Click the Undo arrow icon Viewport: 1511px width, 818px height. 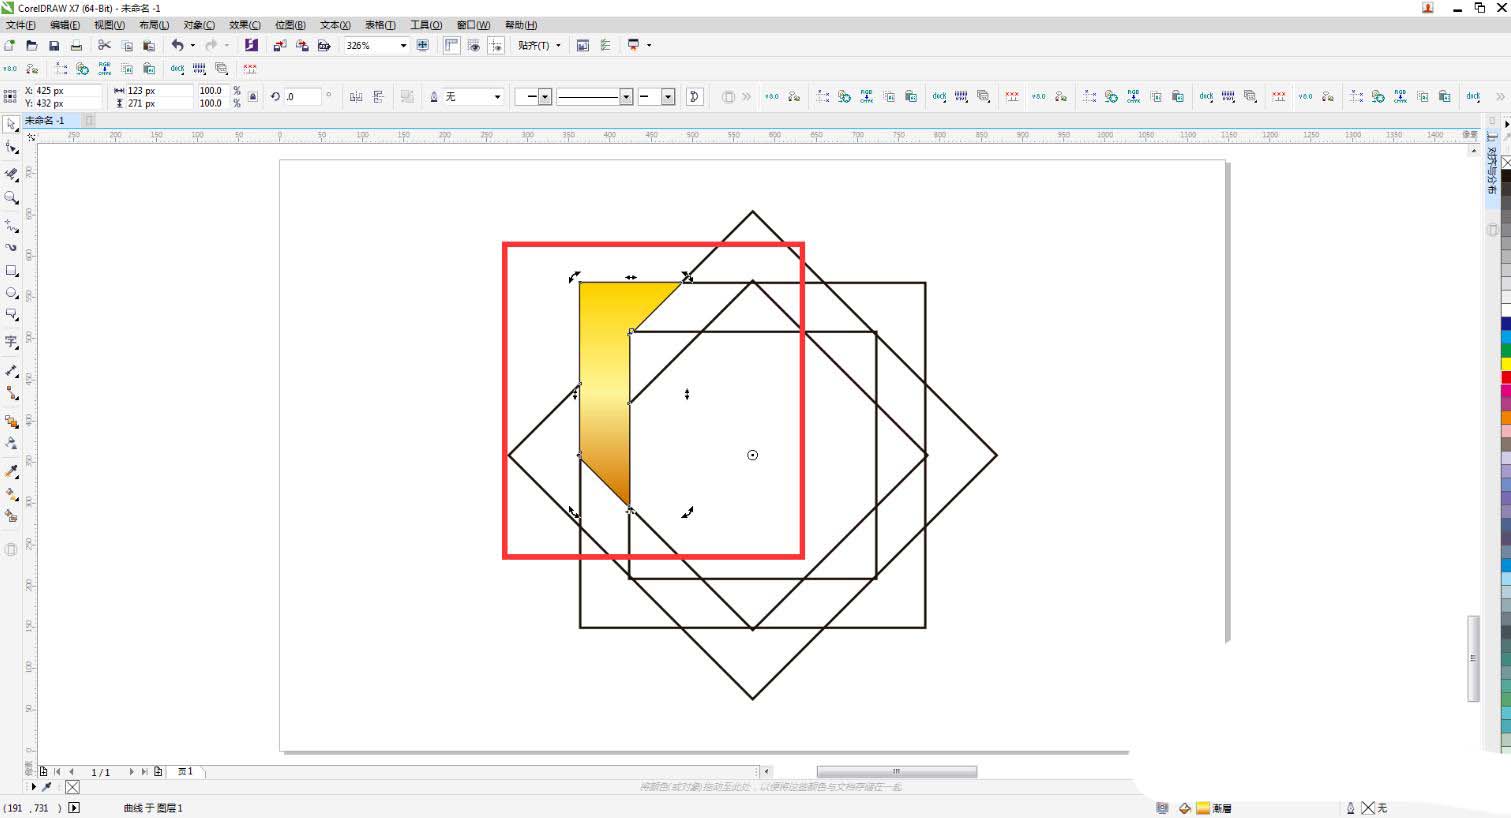click(x=177, y=46)
